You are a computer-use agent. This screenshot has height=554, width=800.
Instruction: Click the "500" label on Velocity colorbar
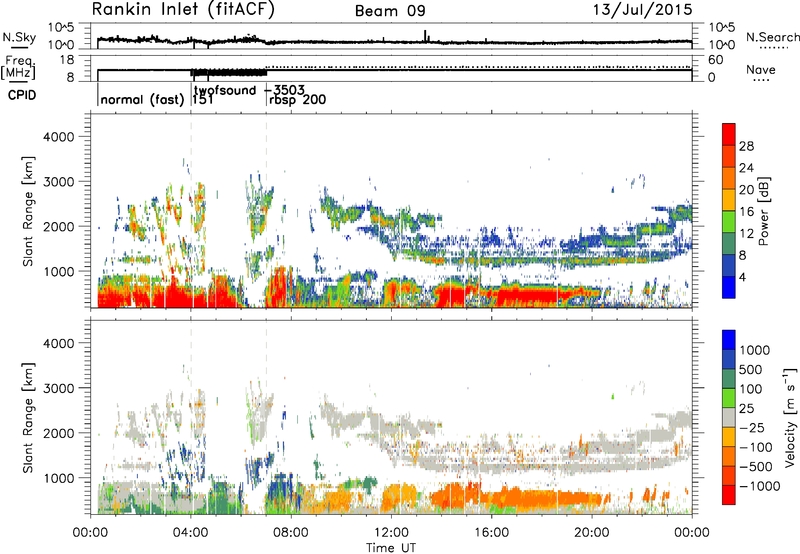750,370
